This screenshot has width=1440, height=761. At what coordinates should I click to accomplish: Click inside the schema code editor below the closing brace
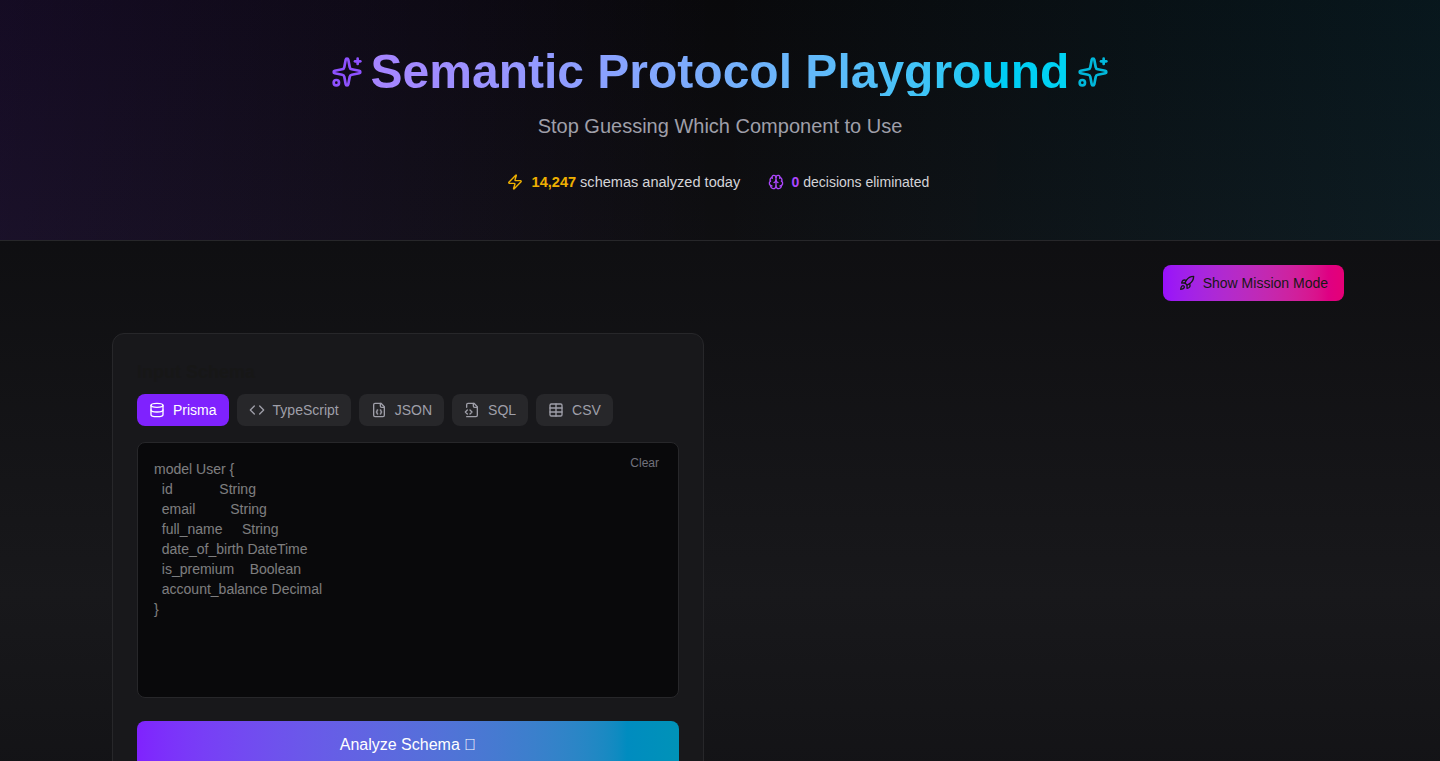click(x=408, y=655)
